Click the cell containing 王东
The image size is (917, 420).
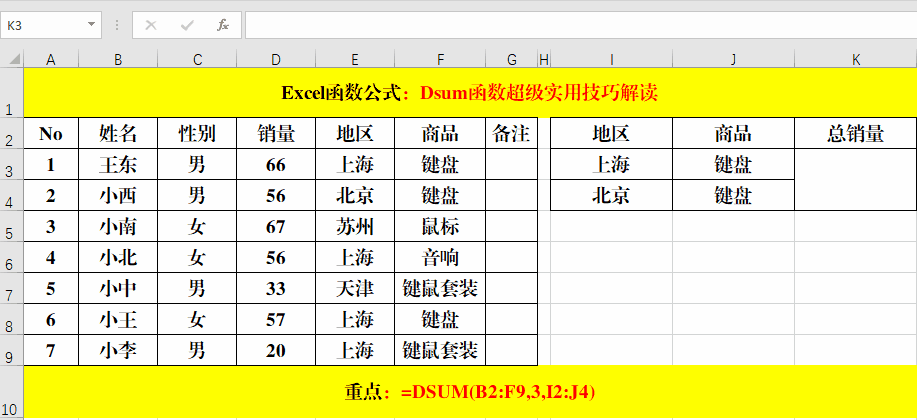(x=118, y=165)
